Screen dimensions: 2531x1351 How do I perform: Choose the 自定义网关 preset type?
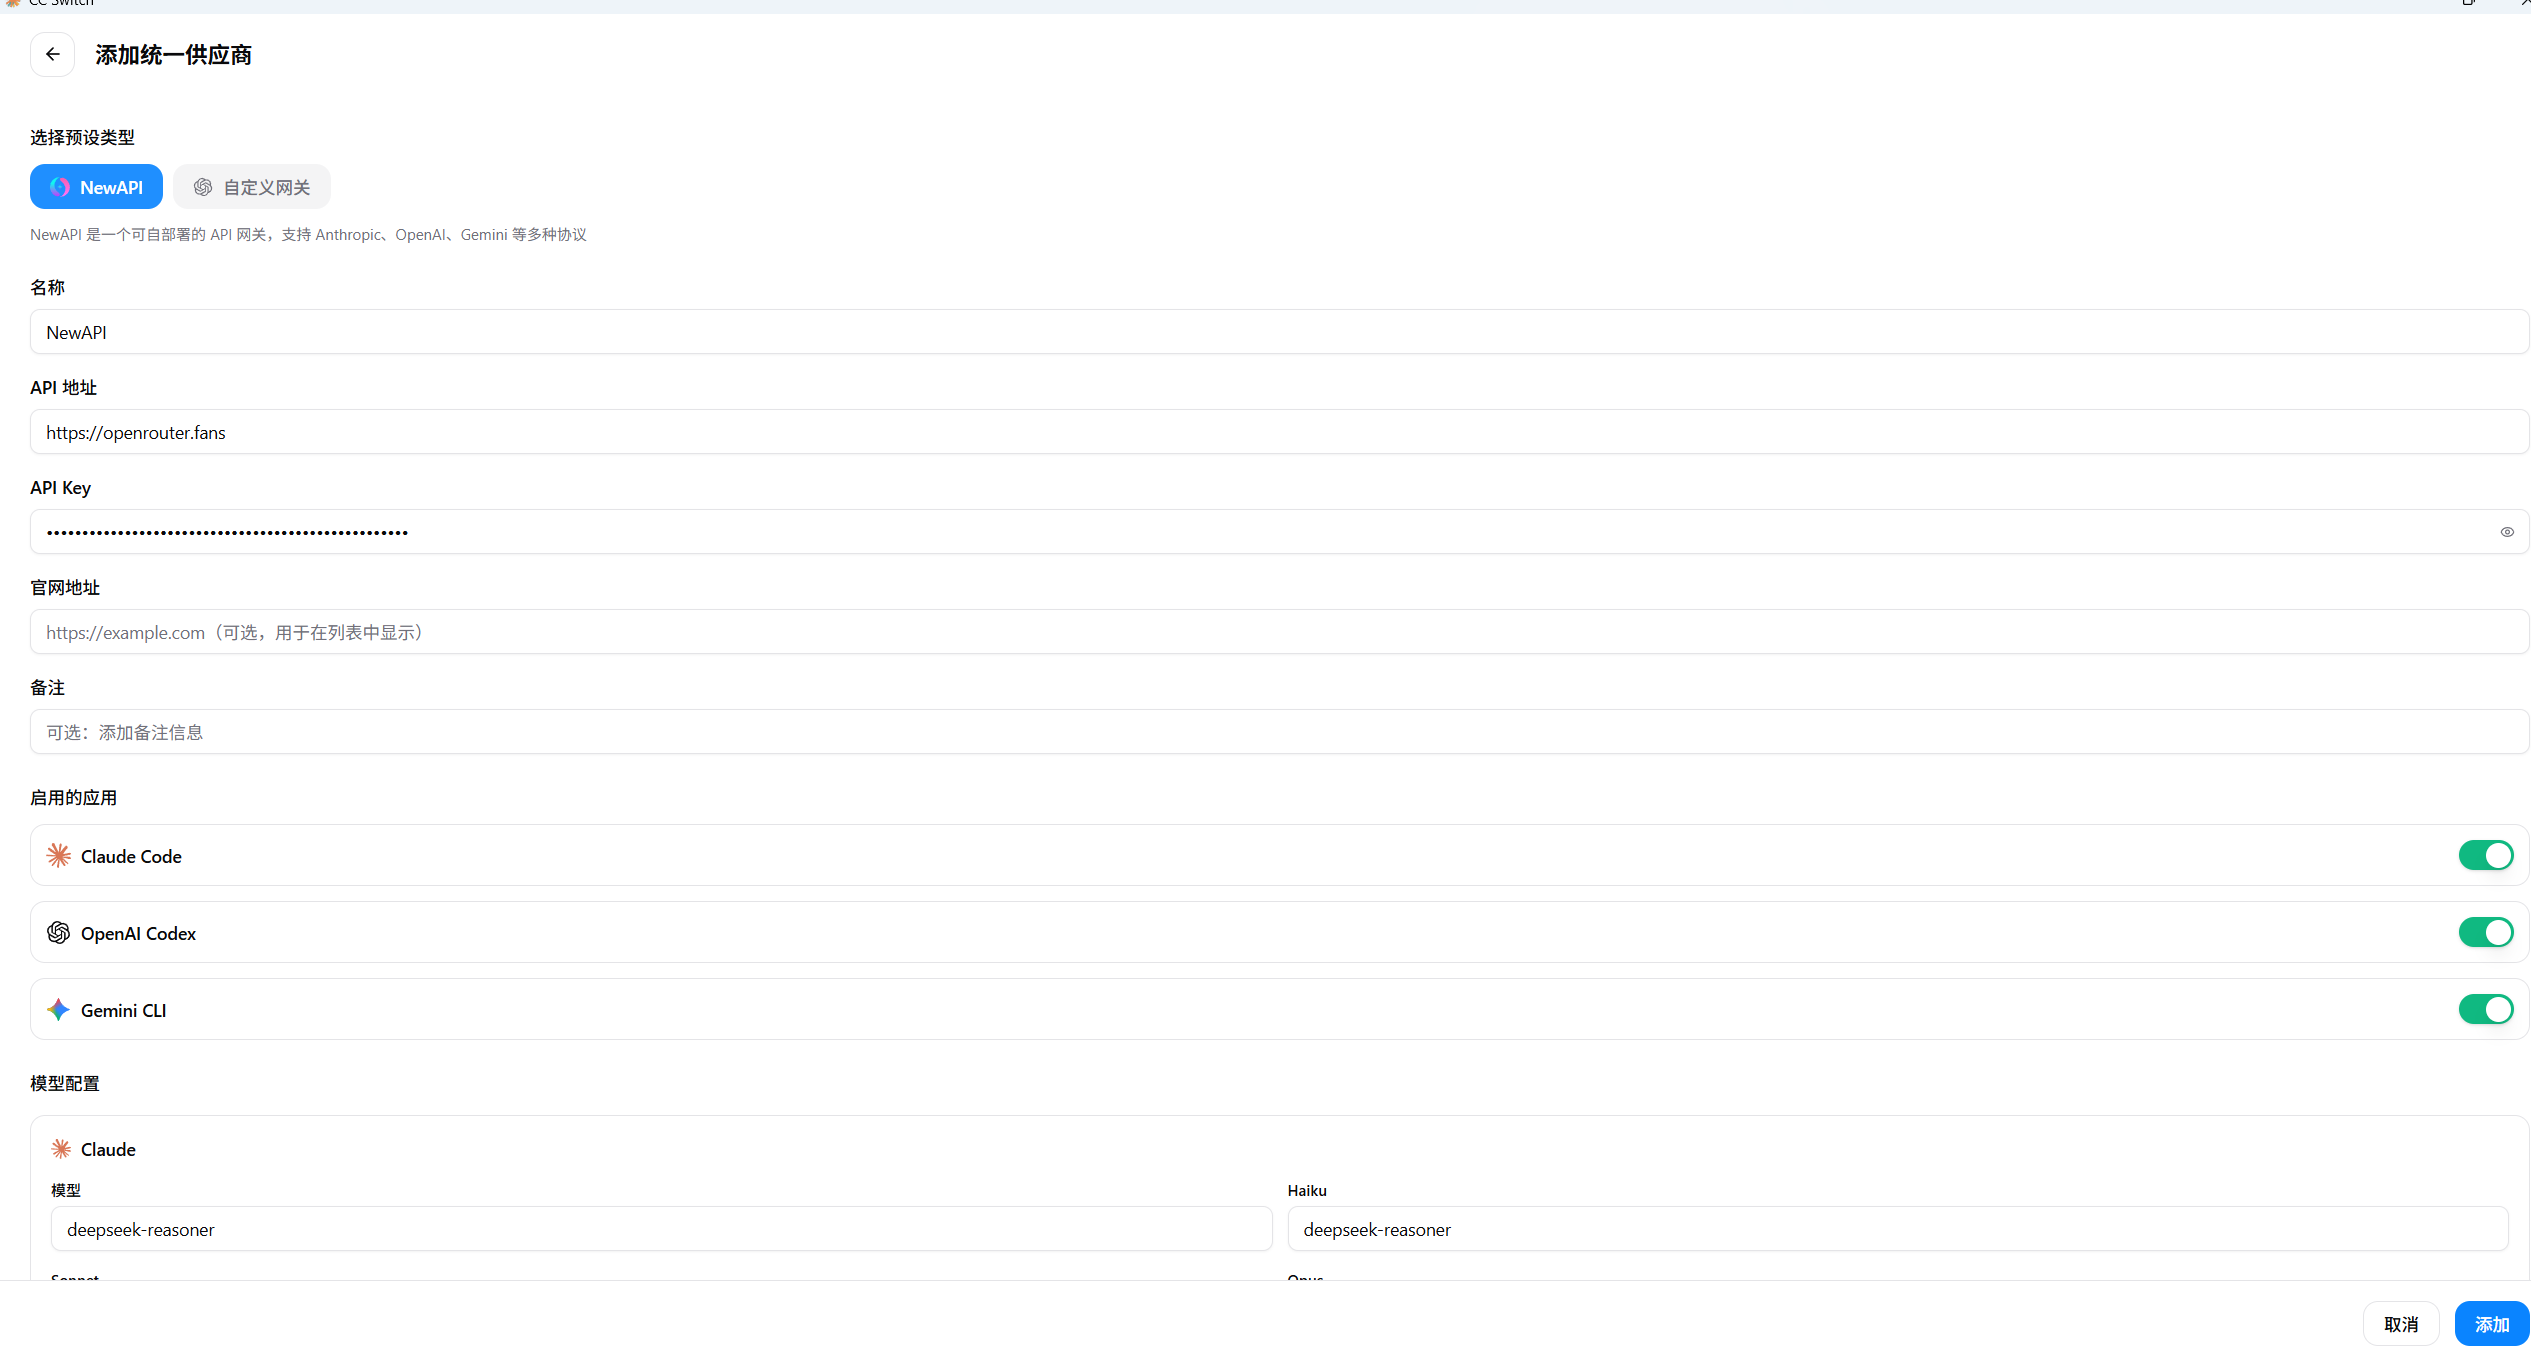[252, 187]
